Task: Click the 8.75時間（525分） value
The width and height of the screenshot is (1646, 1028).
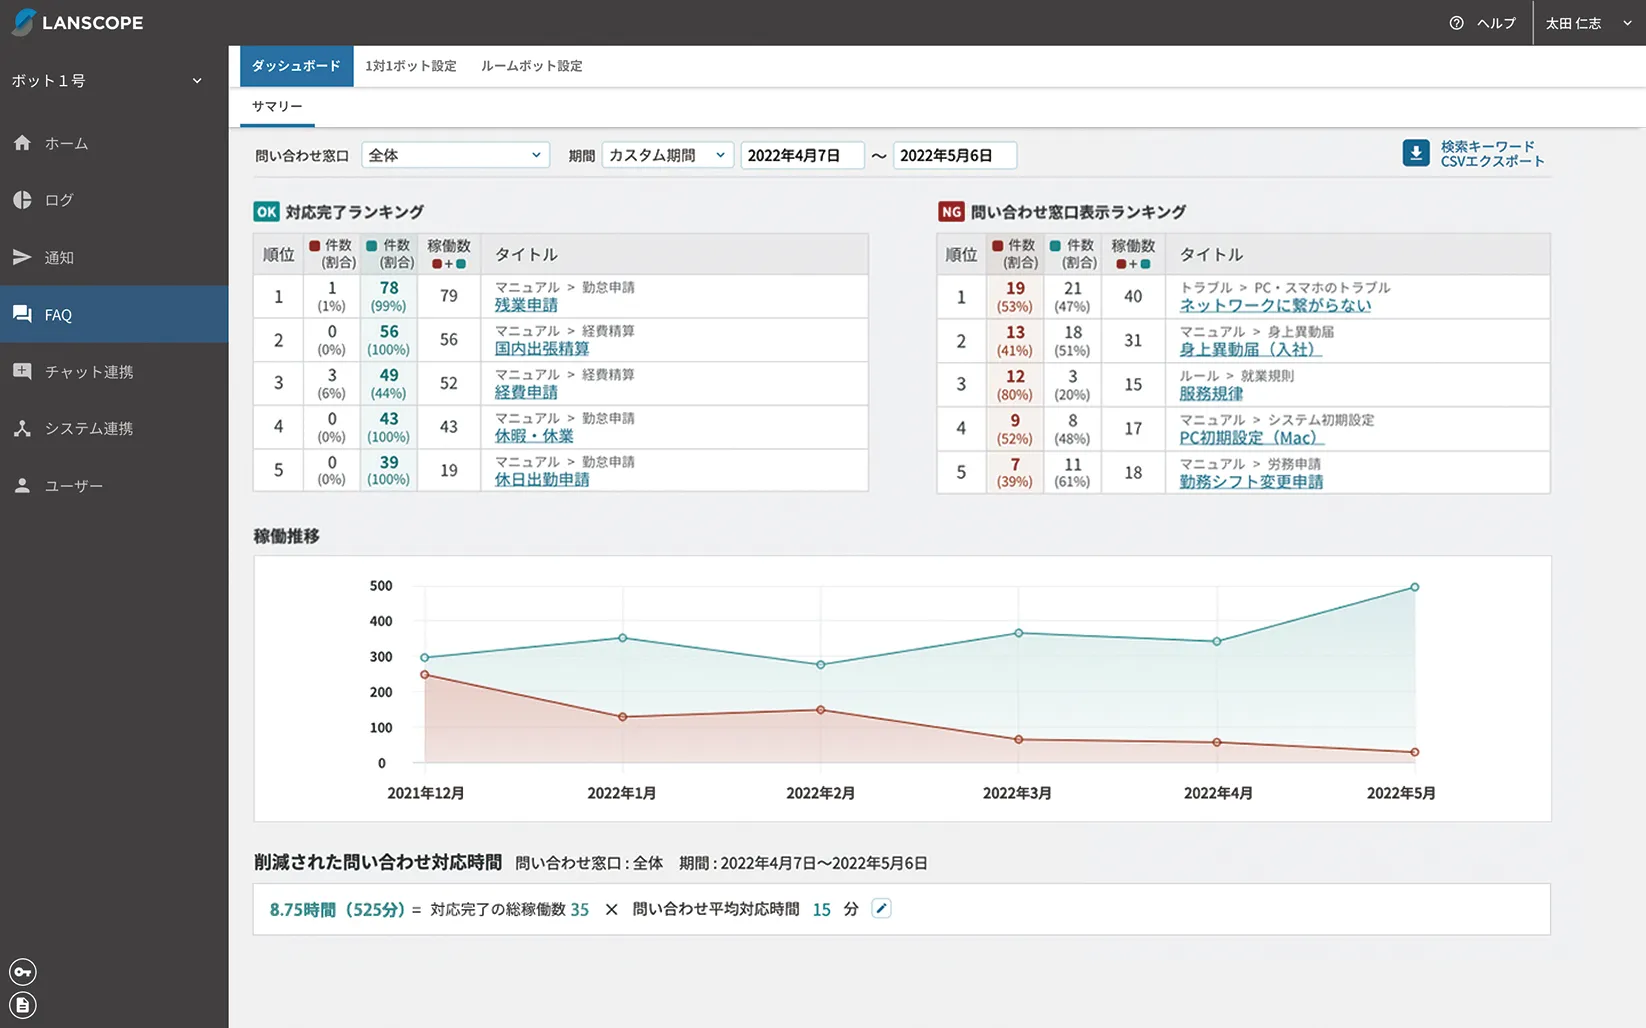Action: pos(337,909)
